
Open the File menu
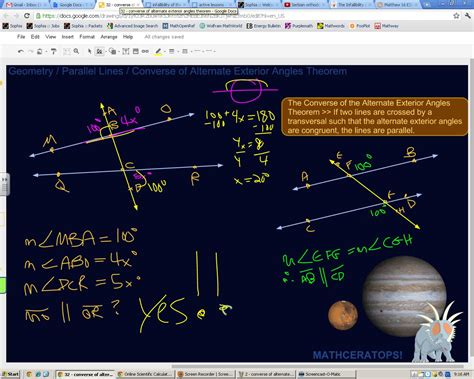tap(21, 37)
